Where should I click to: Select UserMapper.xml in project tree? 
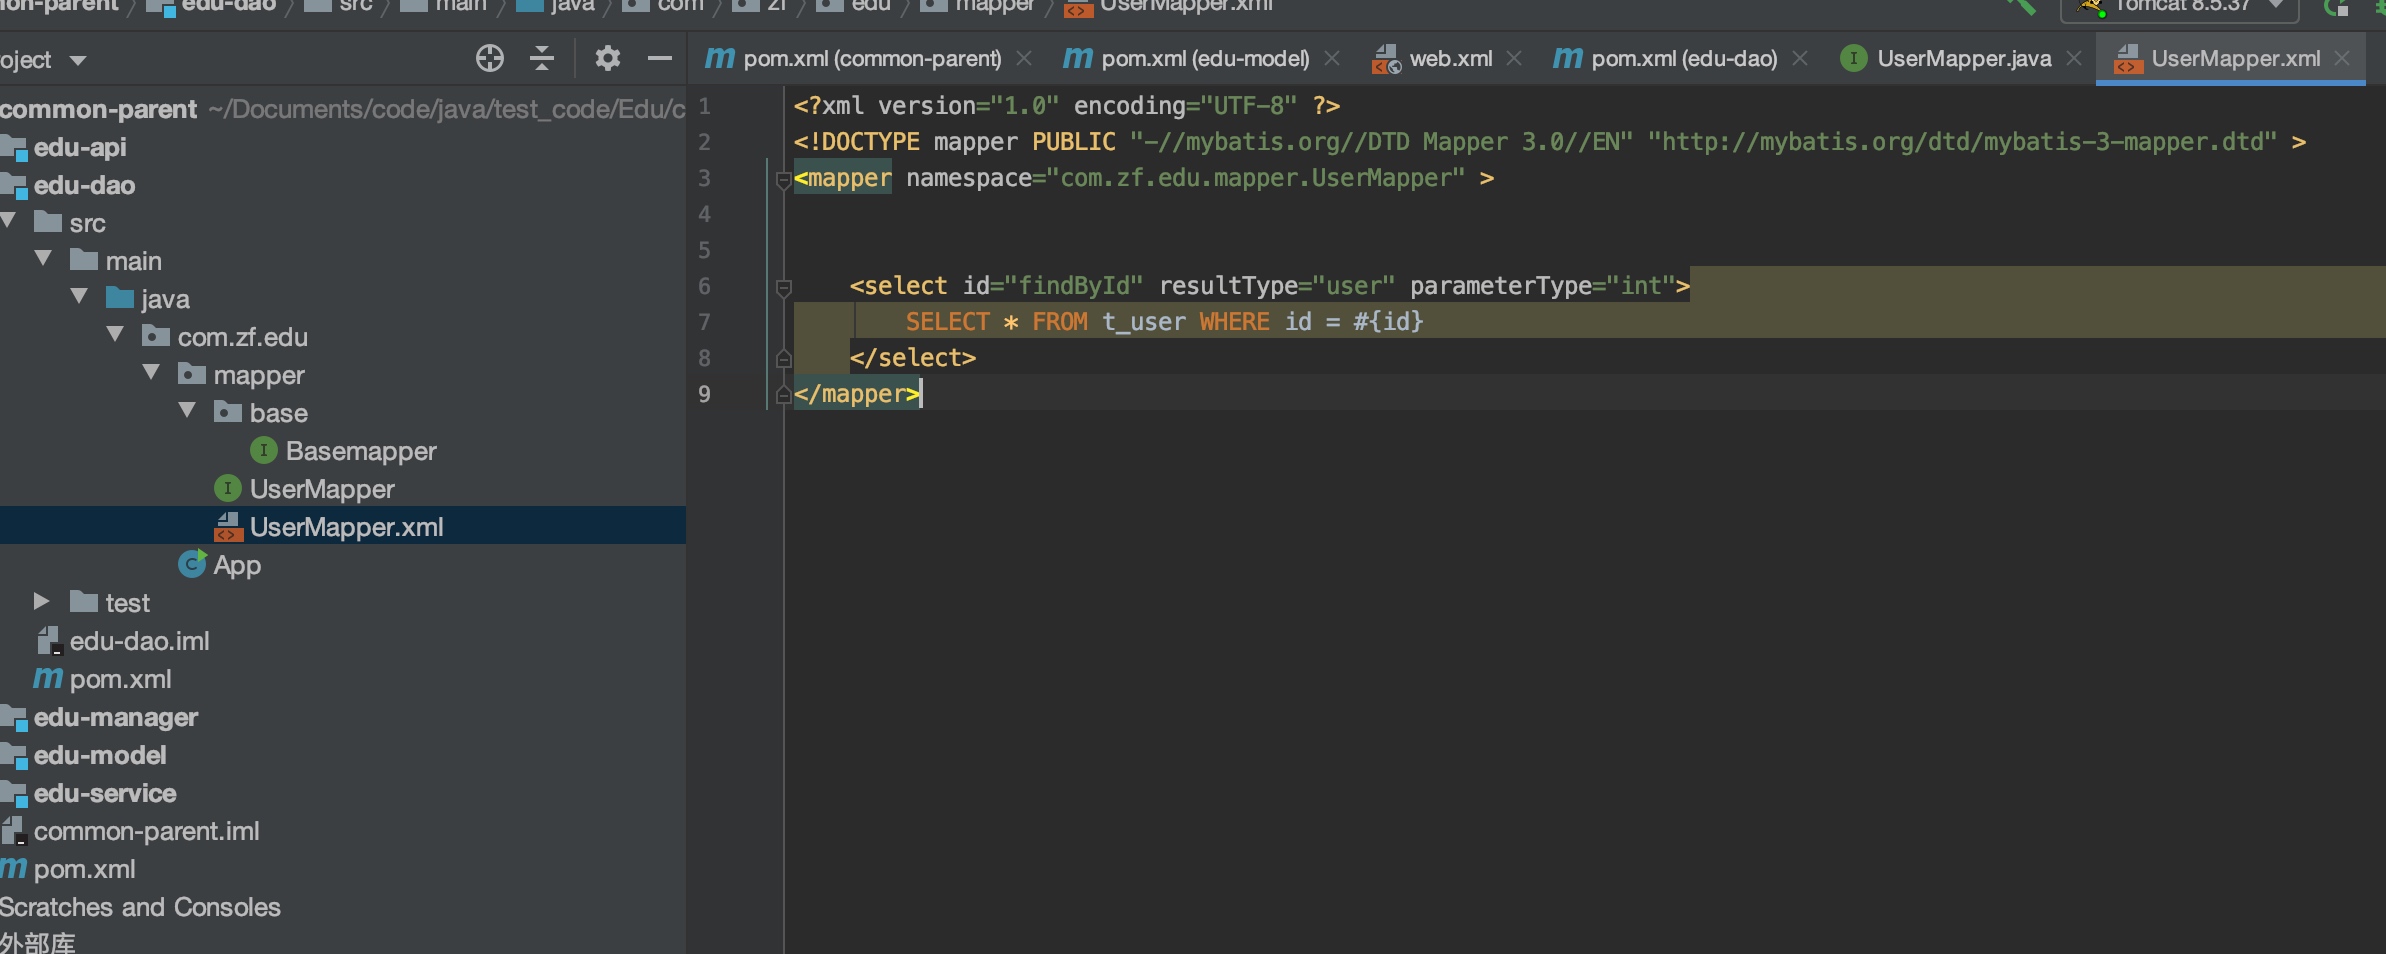click(x=346, y=527)
